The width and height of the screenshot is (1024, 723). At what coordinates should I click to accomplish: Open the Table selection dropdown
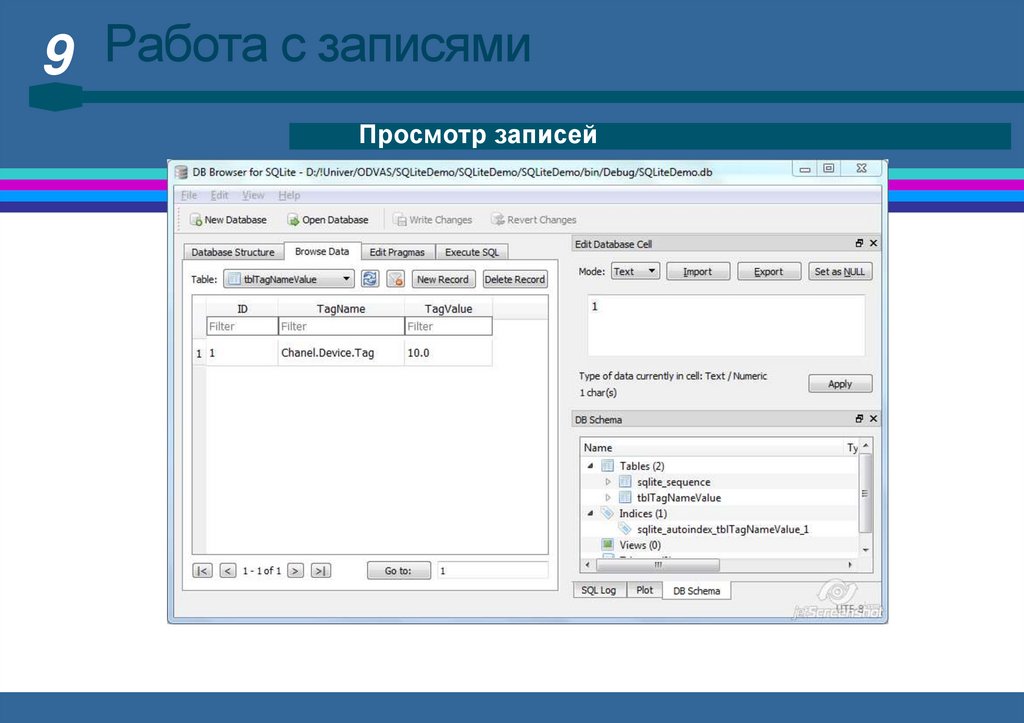[x=288, y=280]
